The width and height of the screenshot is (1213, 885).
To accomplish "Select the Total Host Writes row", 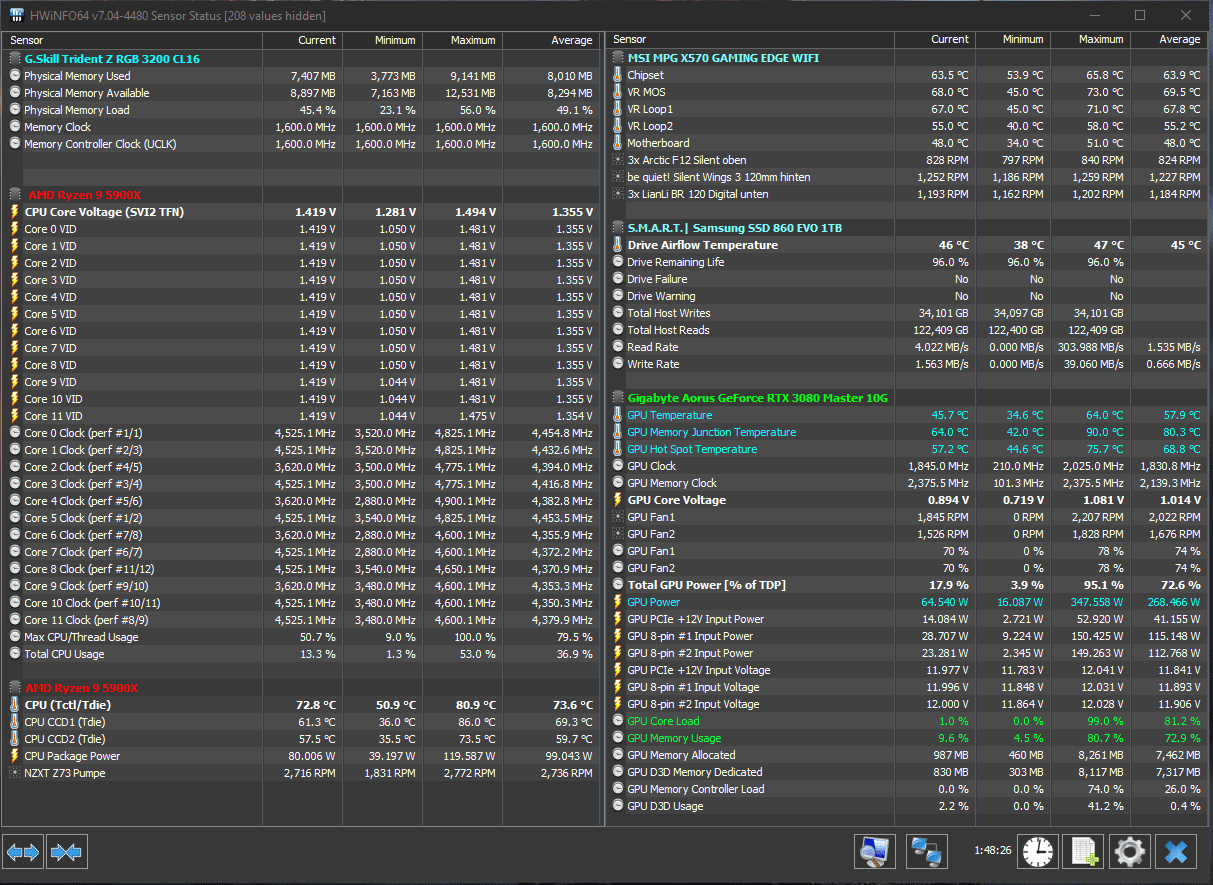I will click(907, 313).
